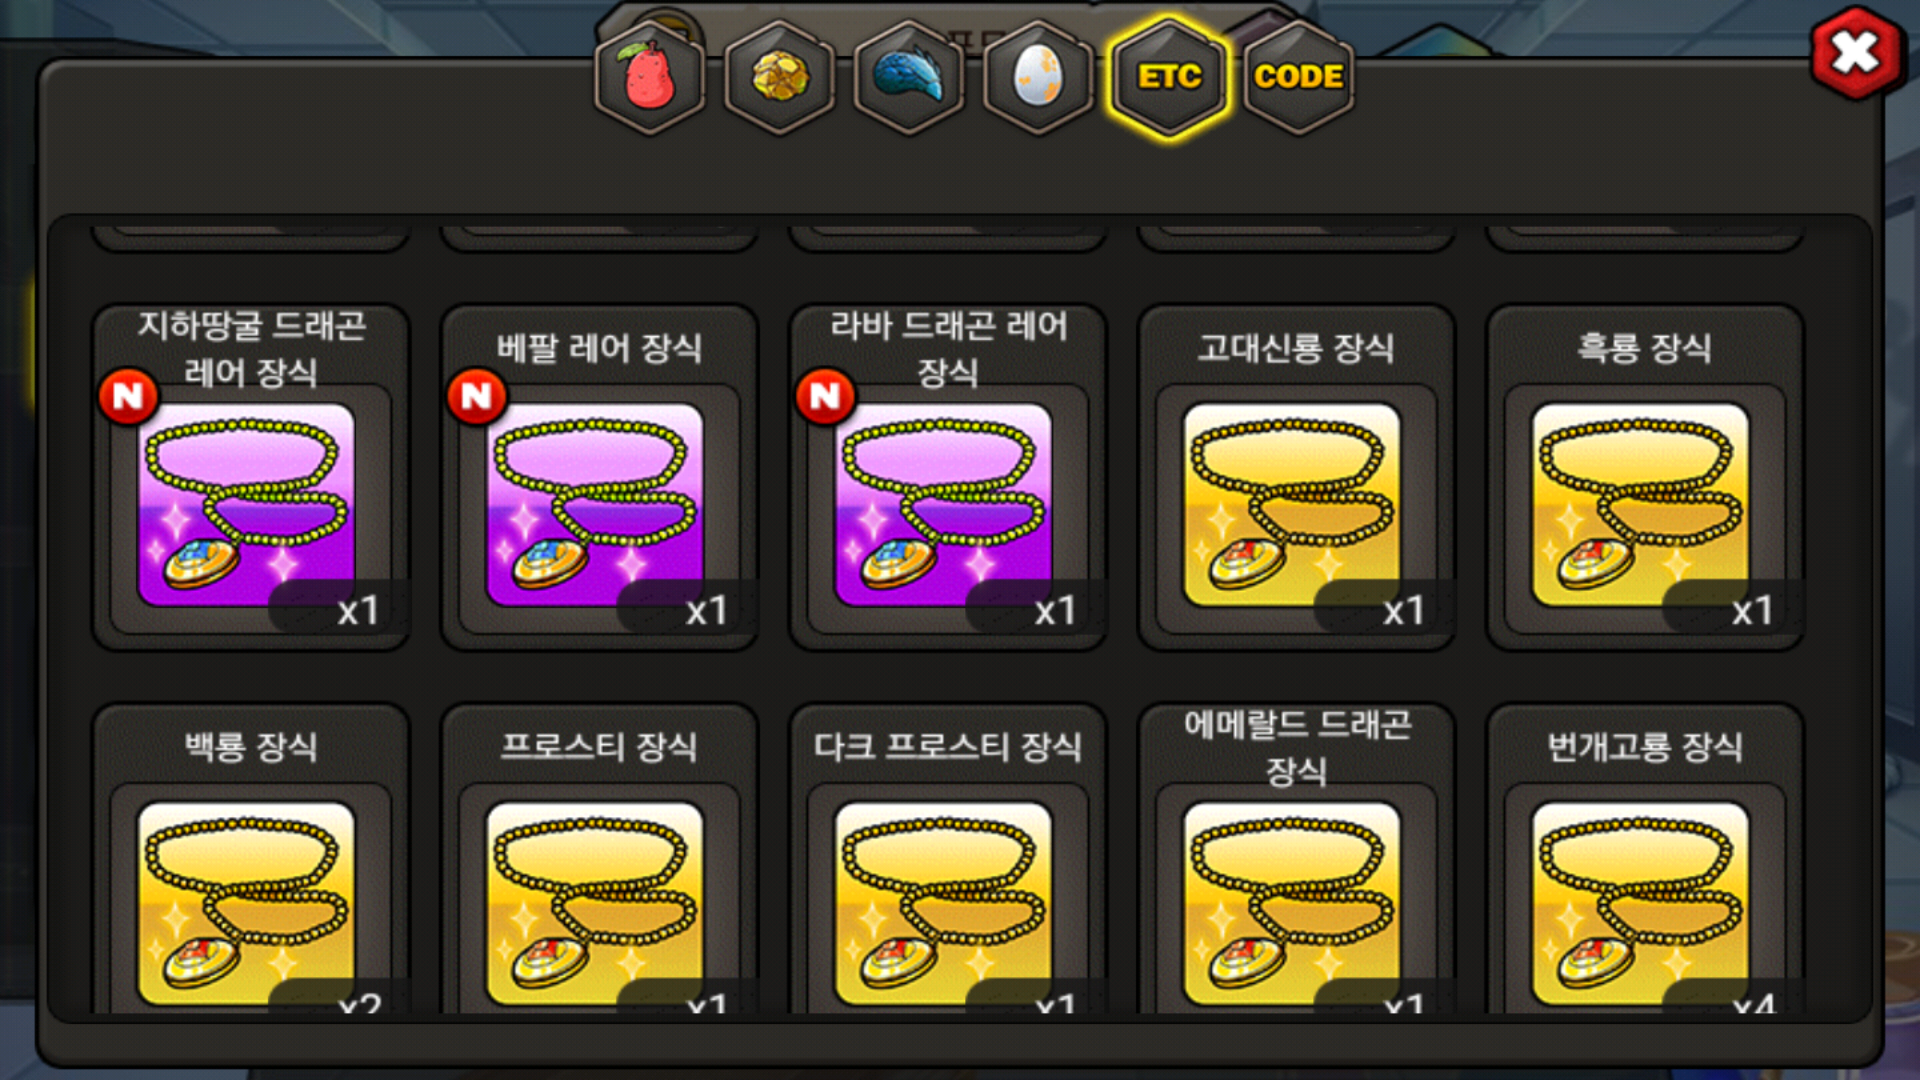Select the 지하땅굴 드래곤 레어 장식 item

point(251,478)
